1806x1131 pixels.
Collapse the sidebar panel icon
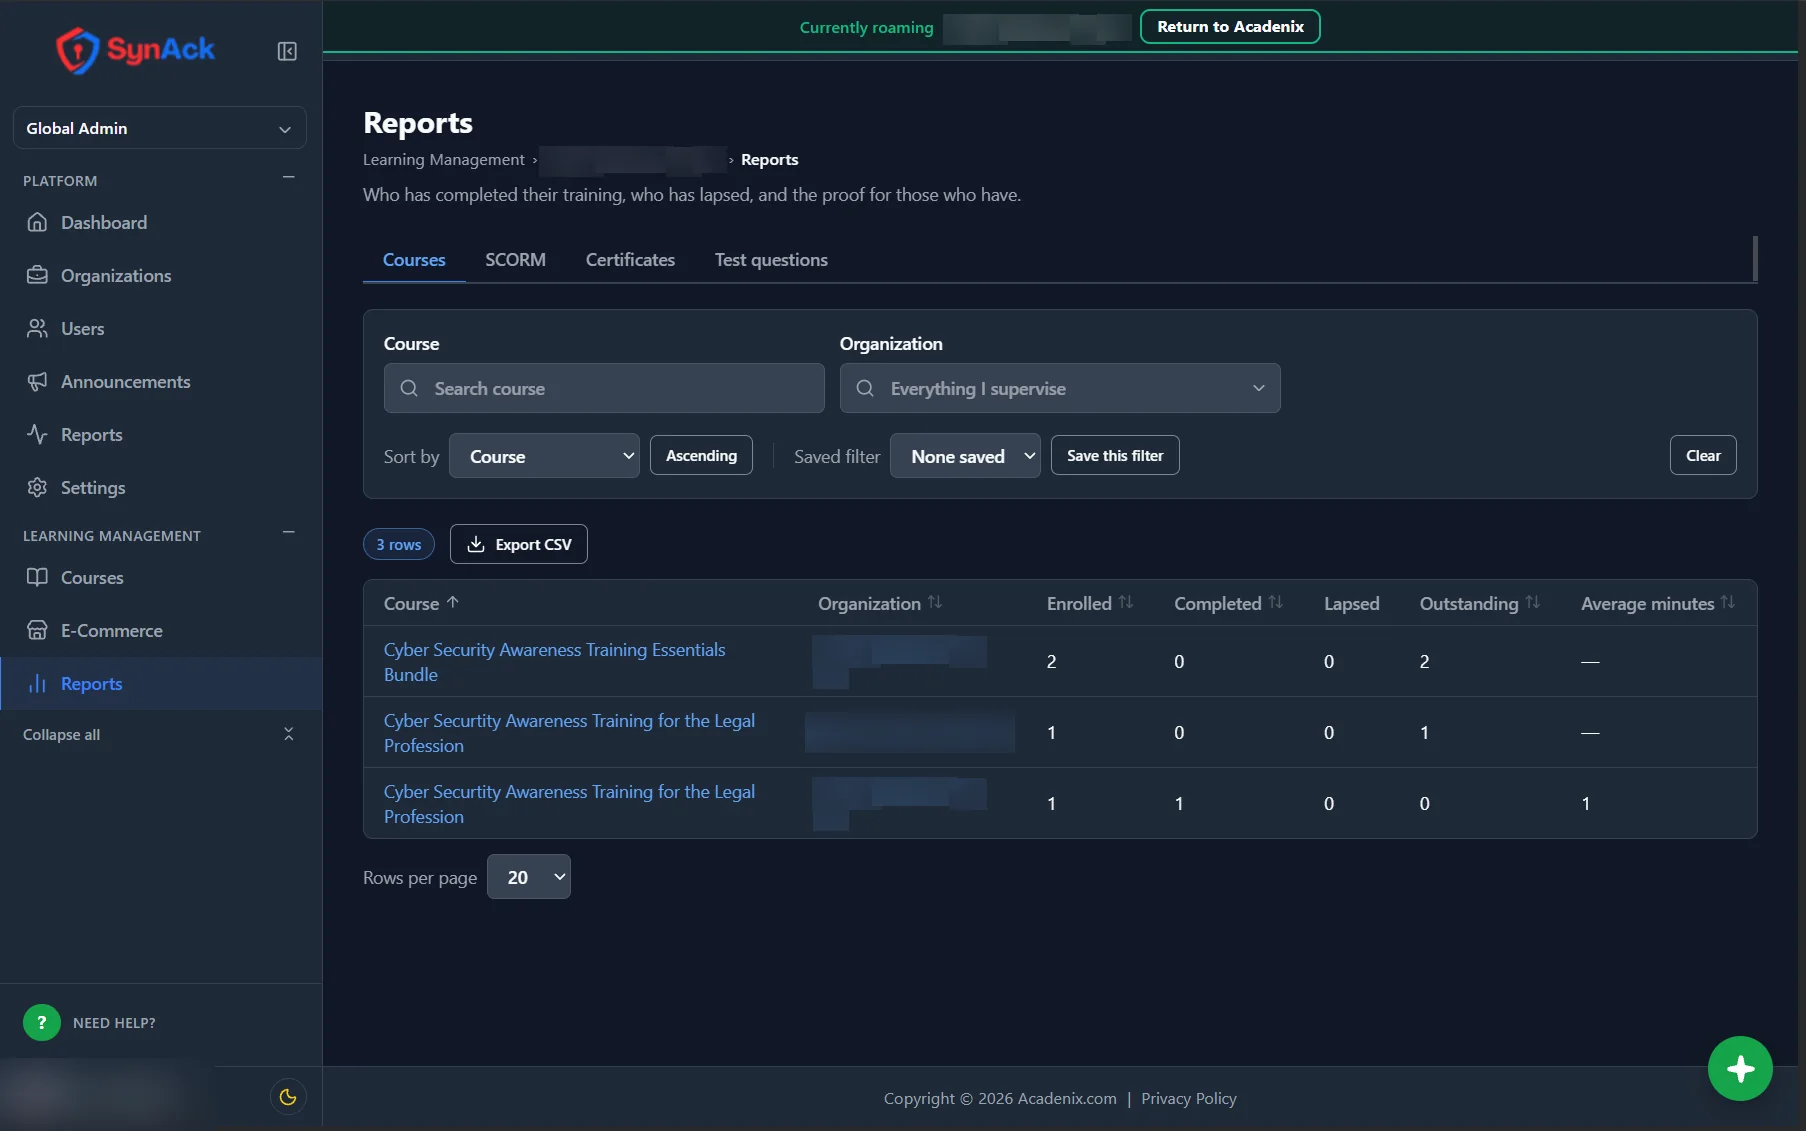287,51
